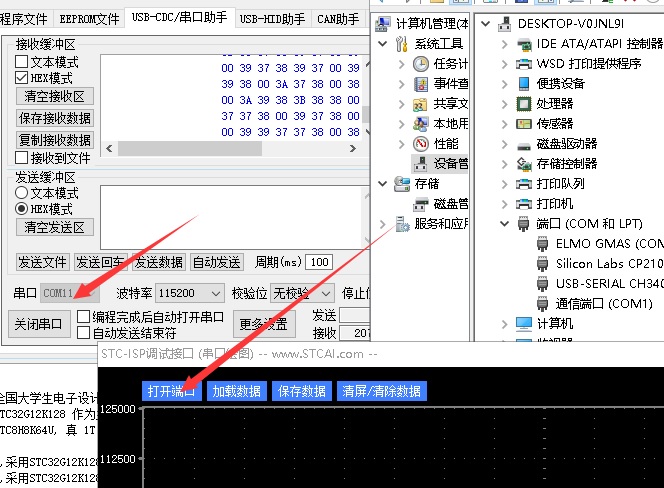Image resolution: width=664 pixels, height=488 pixels.
Task: Click the 周期(ms) input field
Action: (319, 262)
